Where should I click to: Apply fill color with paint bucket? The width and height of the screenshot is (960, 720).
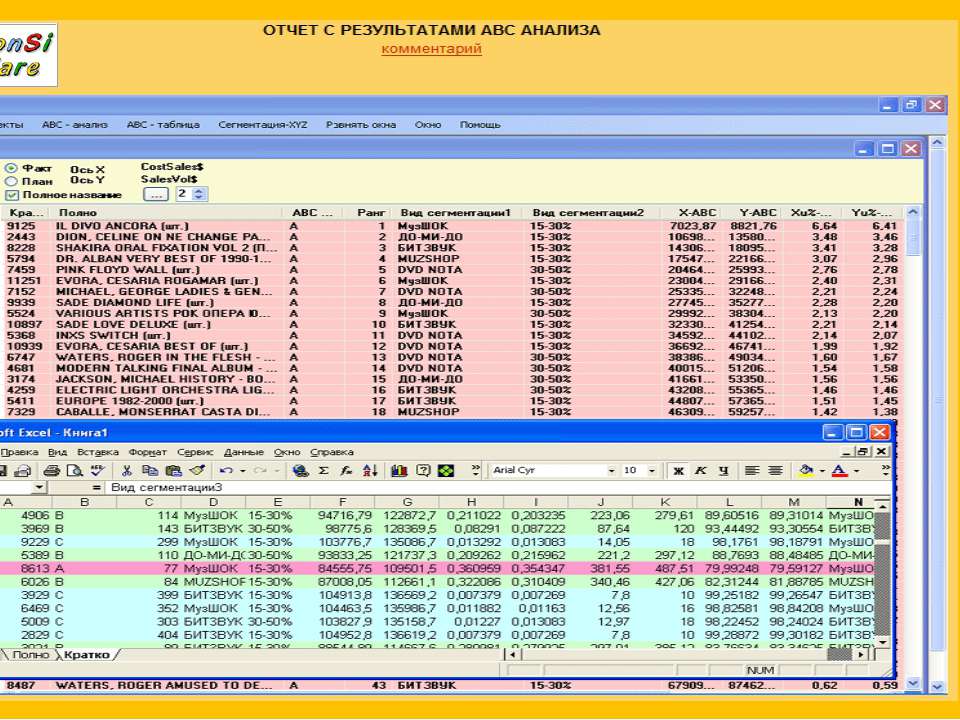coord(806,470)
